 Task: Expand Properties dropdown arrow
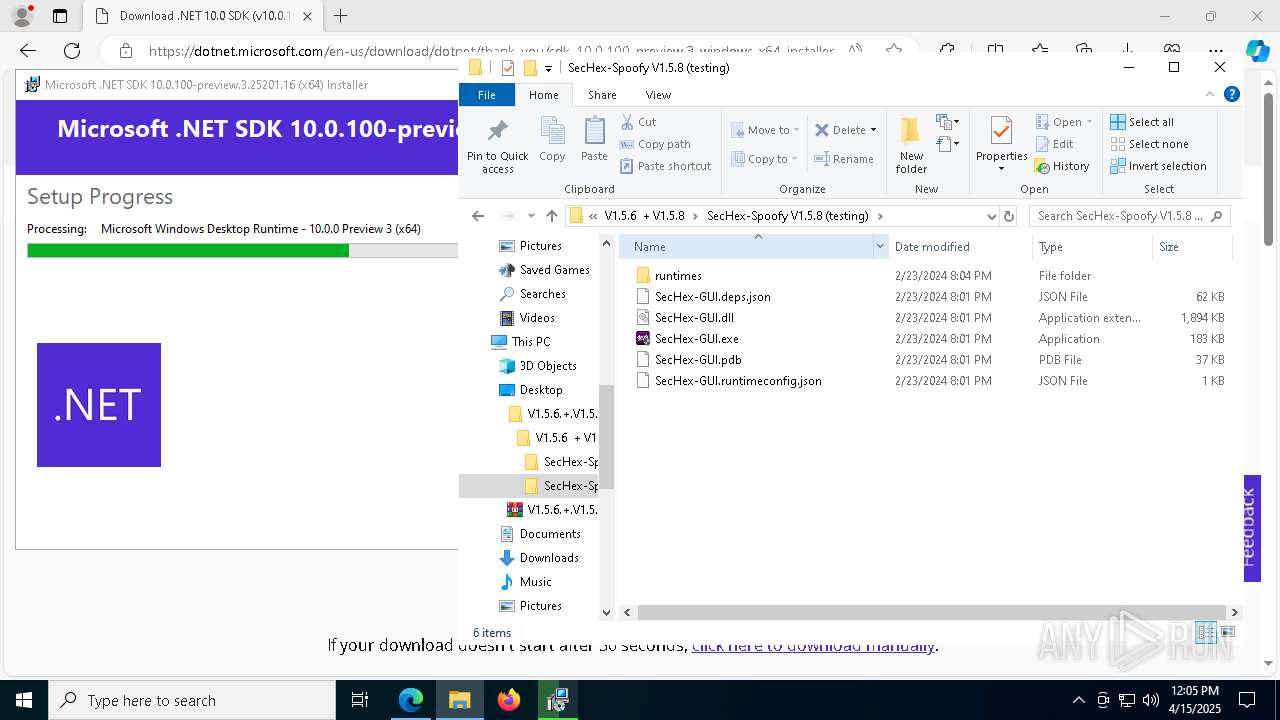pos(1001,168)
